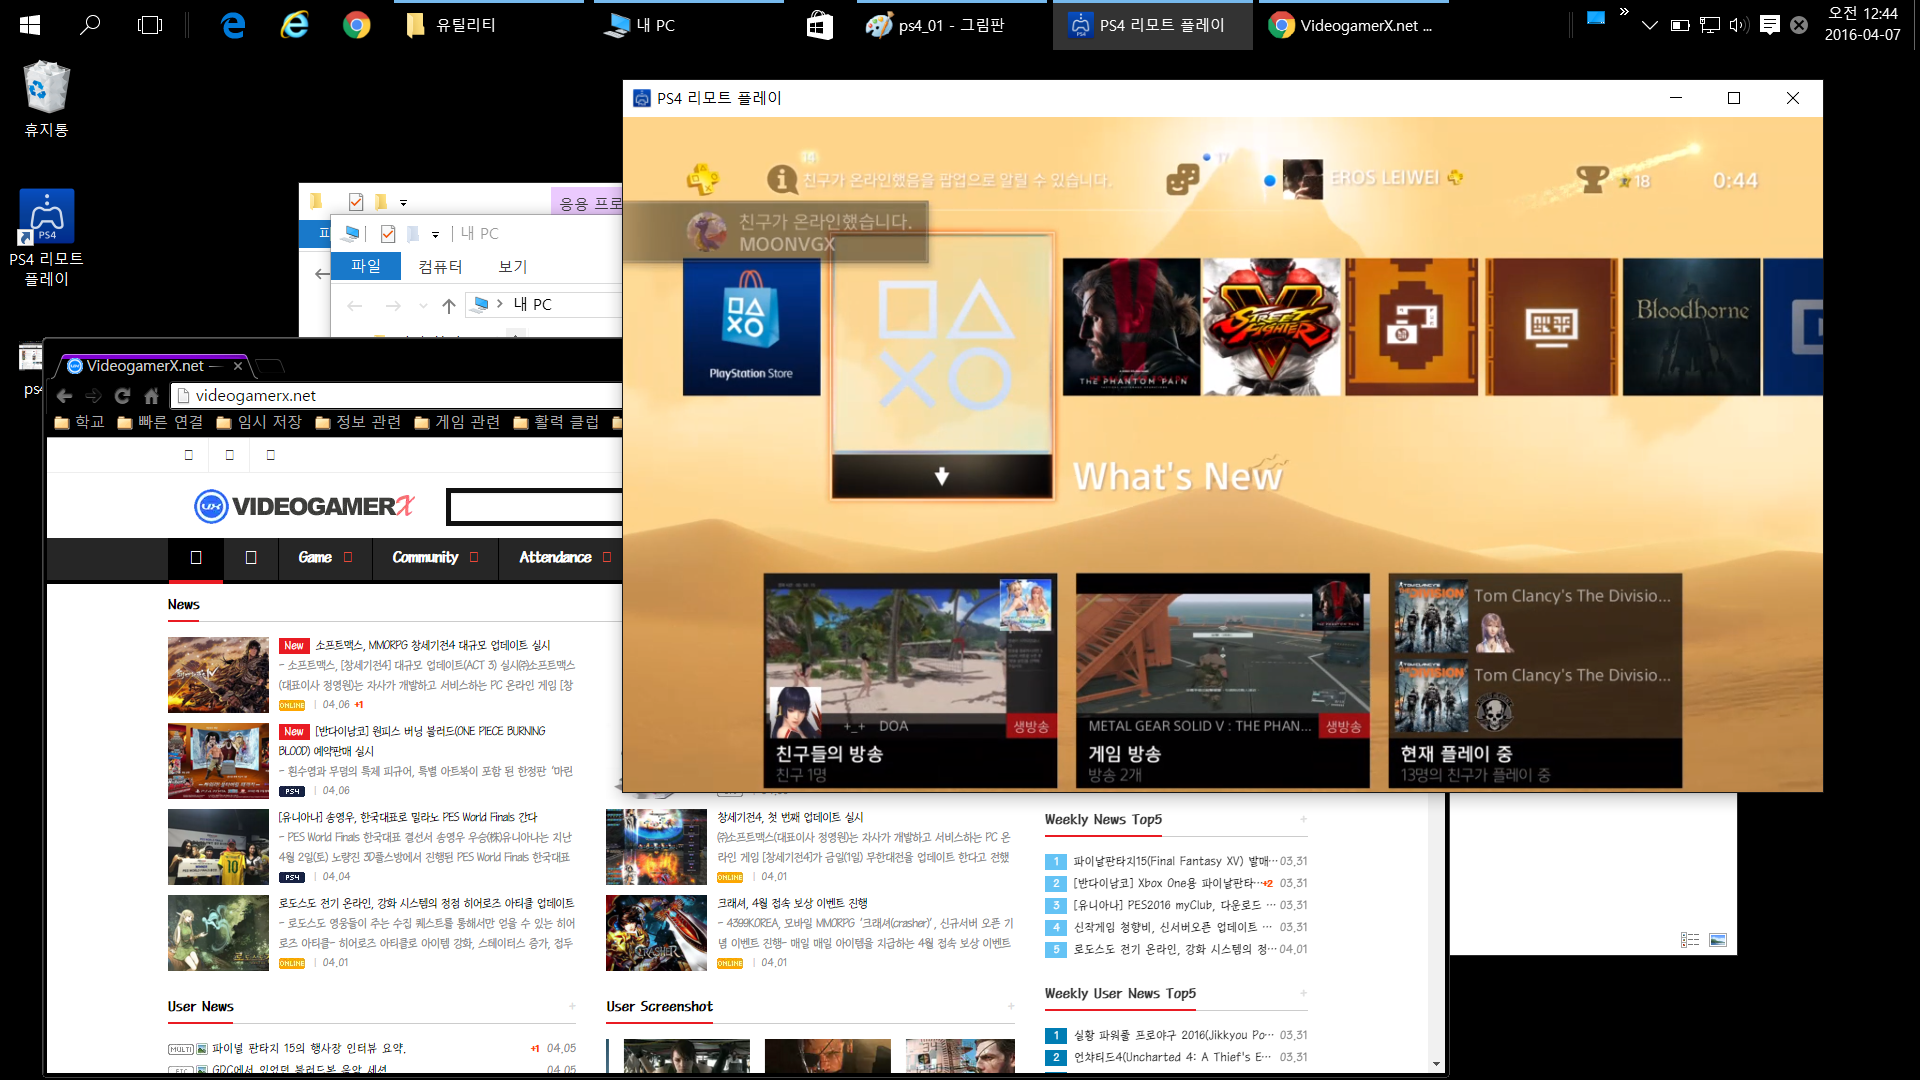Open the 게임 관련 bookmark folder
1920x1080 pixels.
tap(457, 422)
